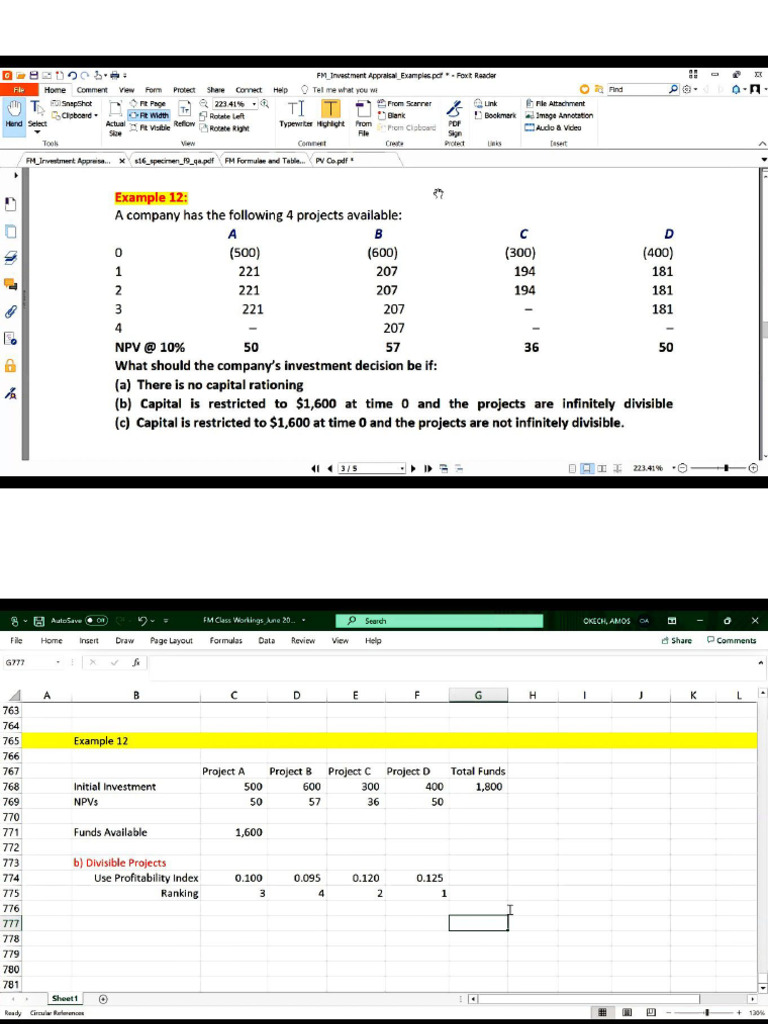Open the Comment tab in Foxit
Screen dimensions: 768x1024
(92, 90)
